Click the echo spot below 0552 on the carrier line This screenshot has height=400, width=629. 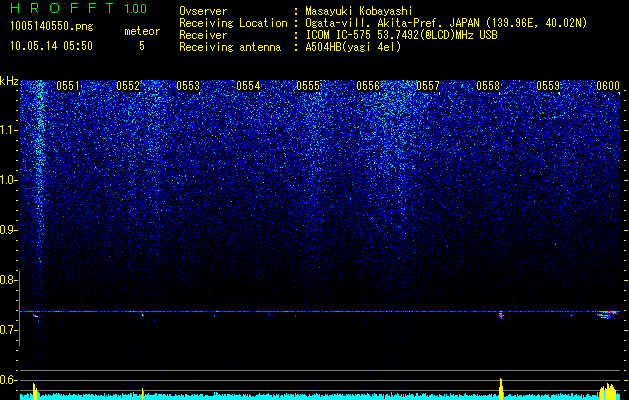(x=143, y=315)
